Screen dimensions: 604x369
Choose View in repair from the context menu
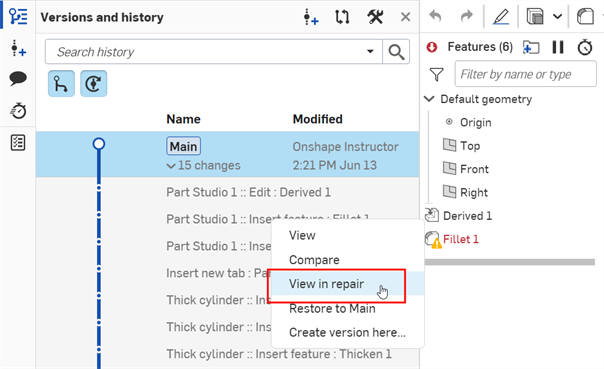pos(326,284)
